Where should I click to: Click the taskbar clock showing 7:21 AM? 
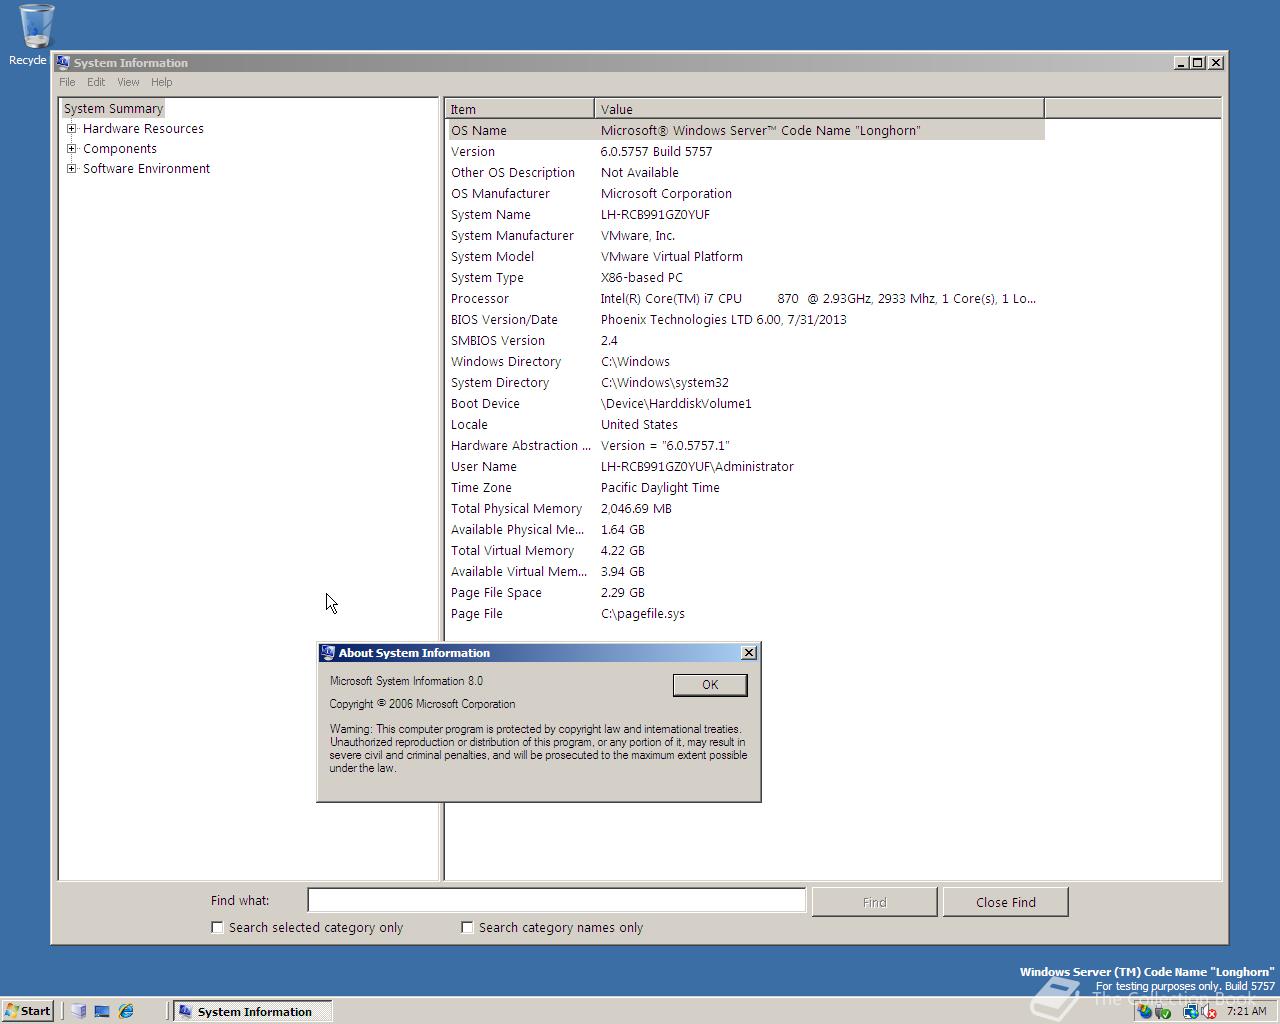click(x=1246, y=1011)
